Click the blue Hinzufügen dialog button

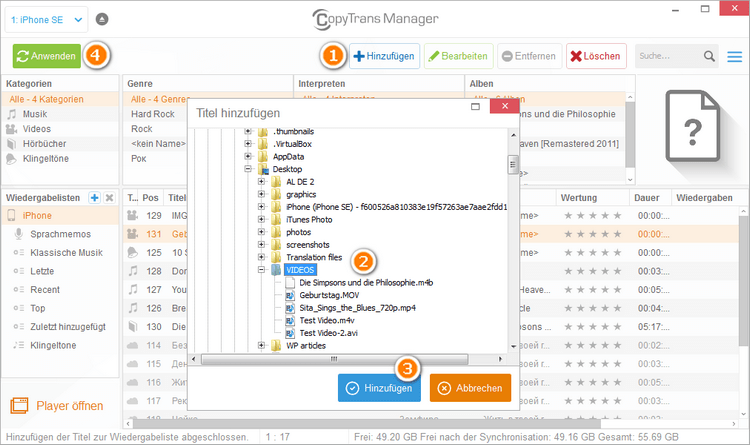(379, 388)
